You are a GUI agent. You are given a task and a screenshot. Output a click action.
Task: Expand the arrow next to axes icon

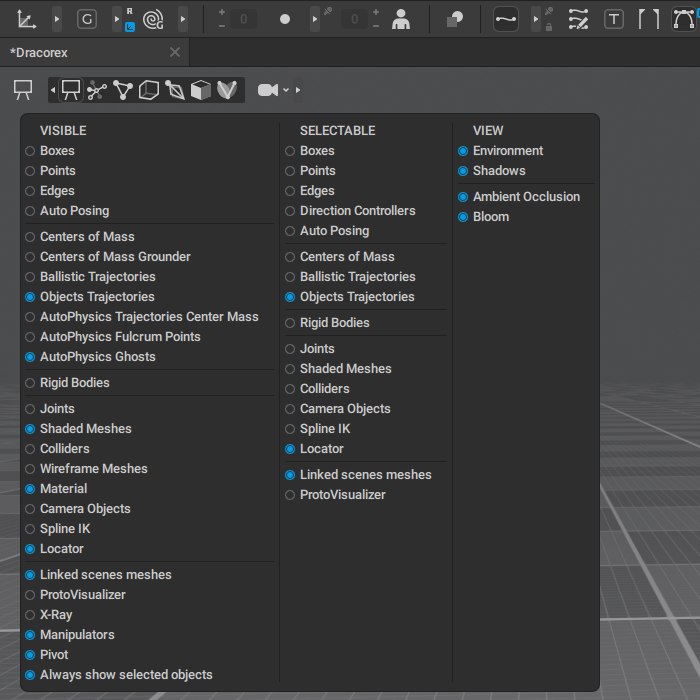(x=56, y=19)
